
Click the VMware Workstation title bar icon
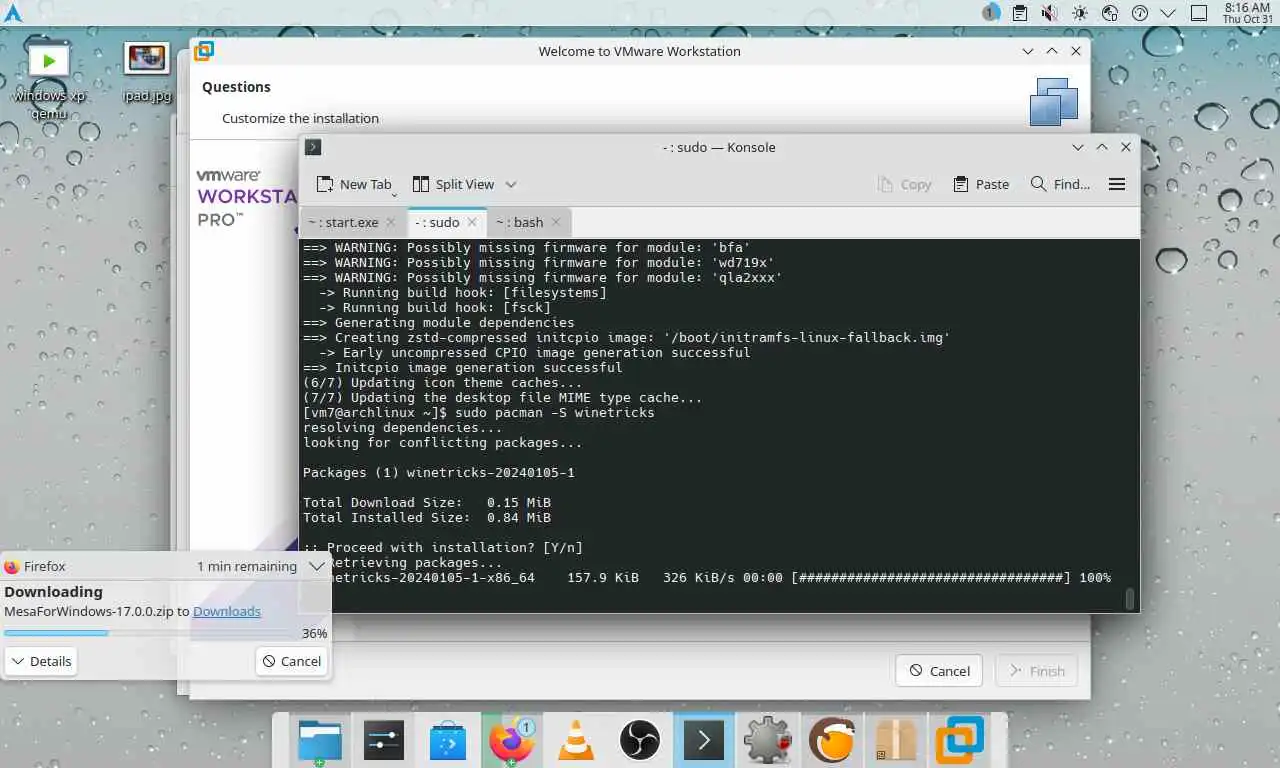click(x=204, y=51)
